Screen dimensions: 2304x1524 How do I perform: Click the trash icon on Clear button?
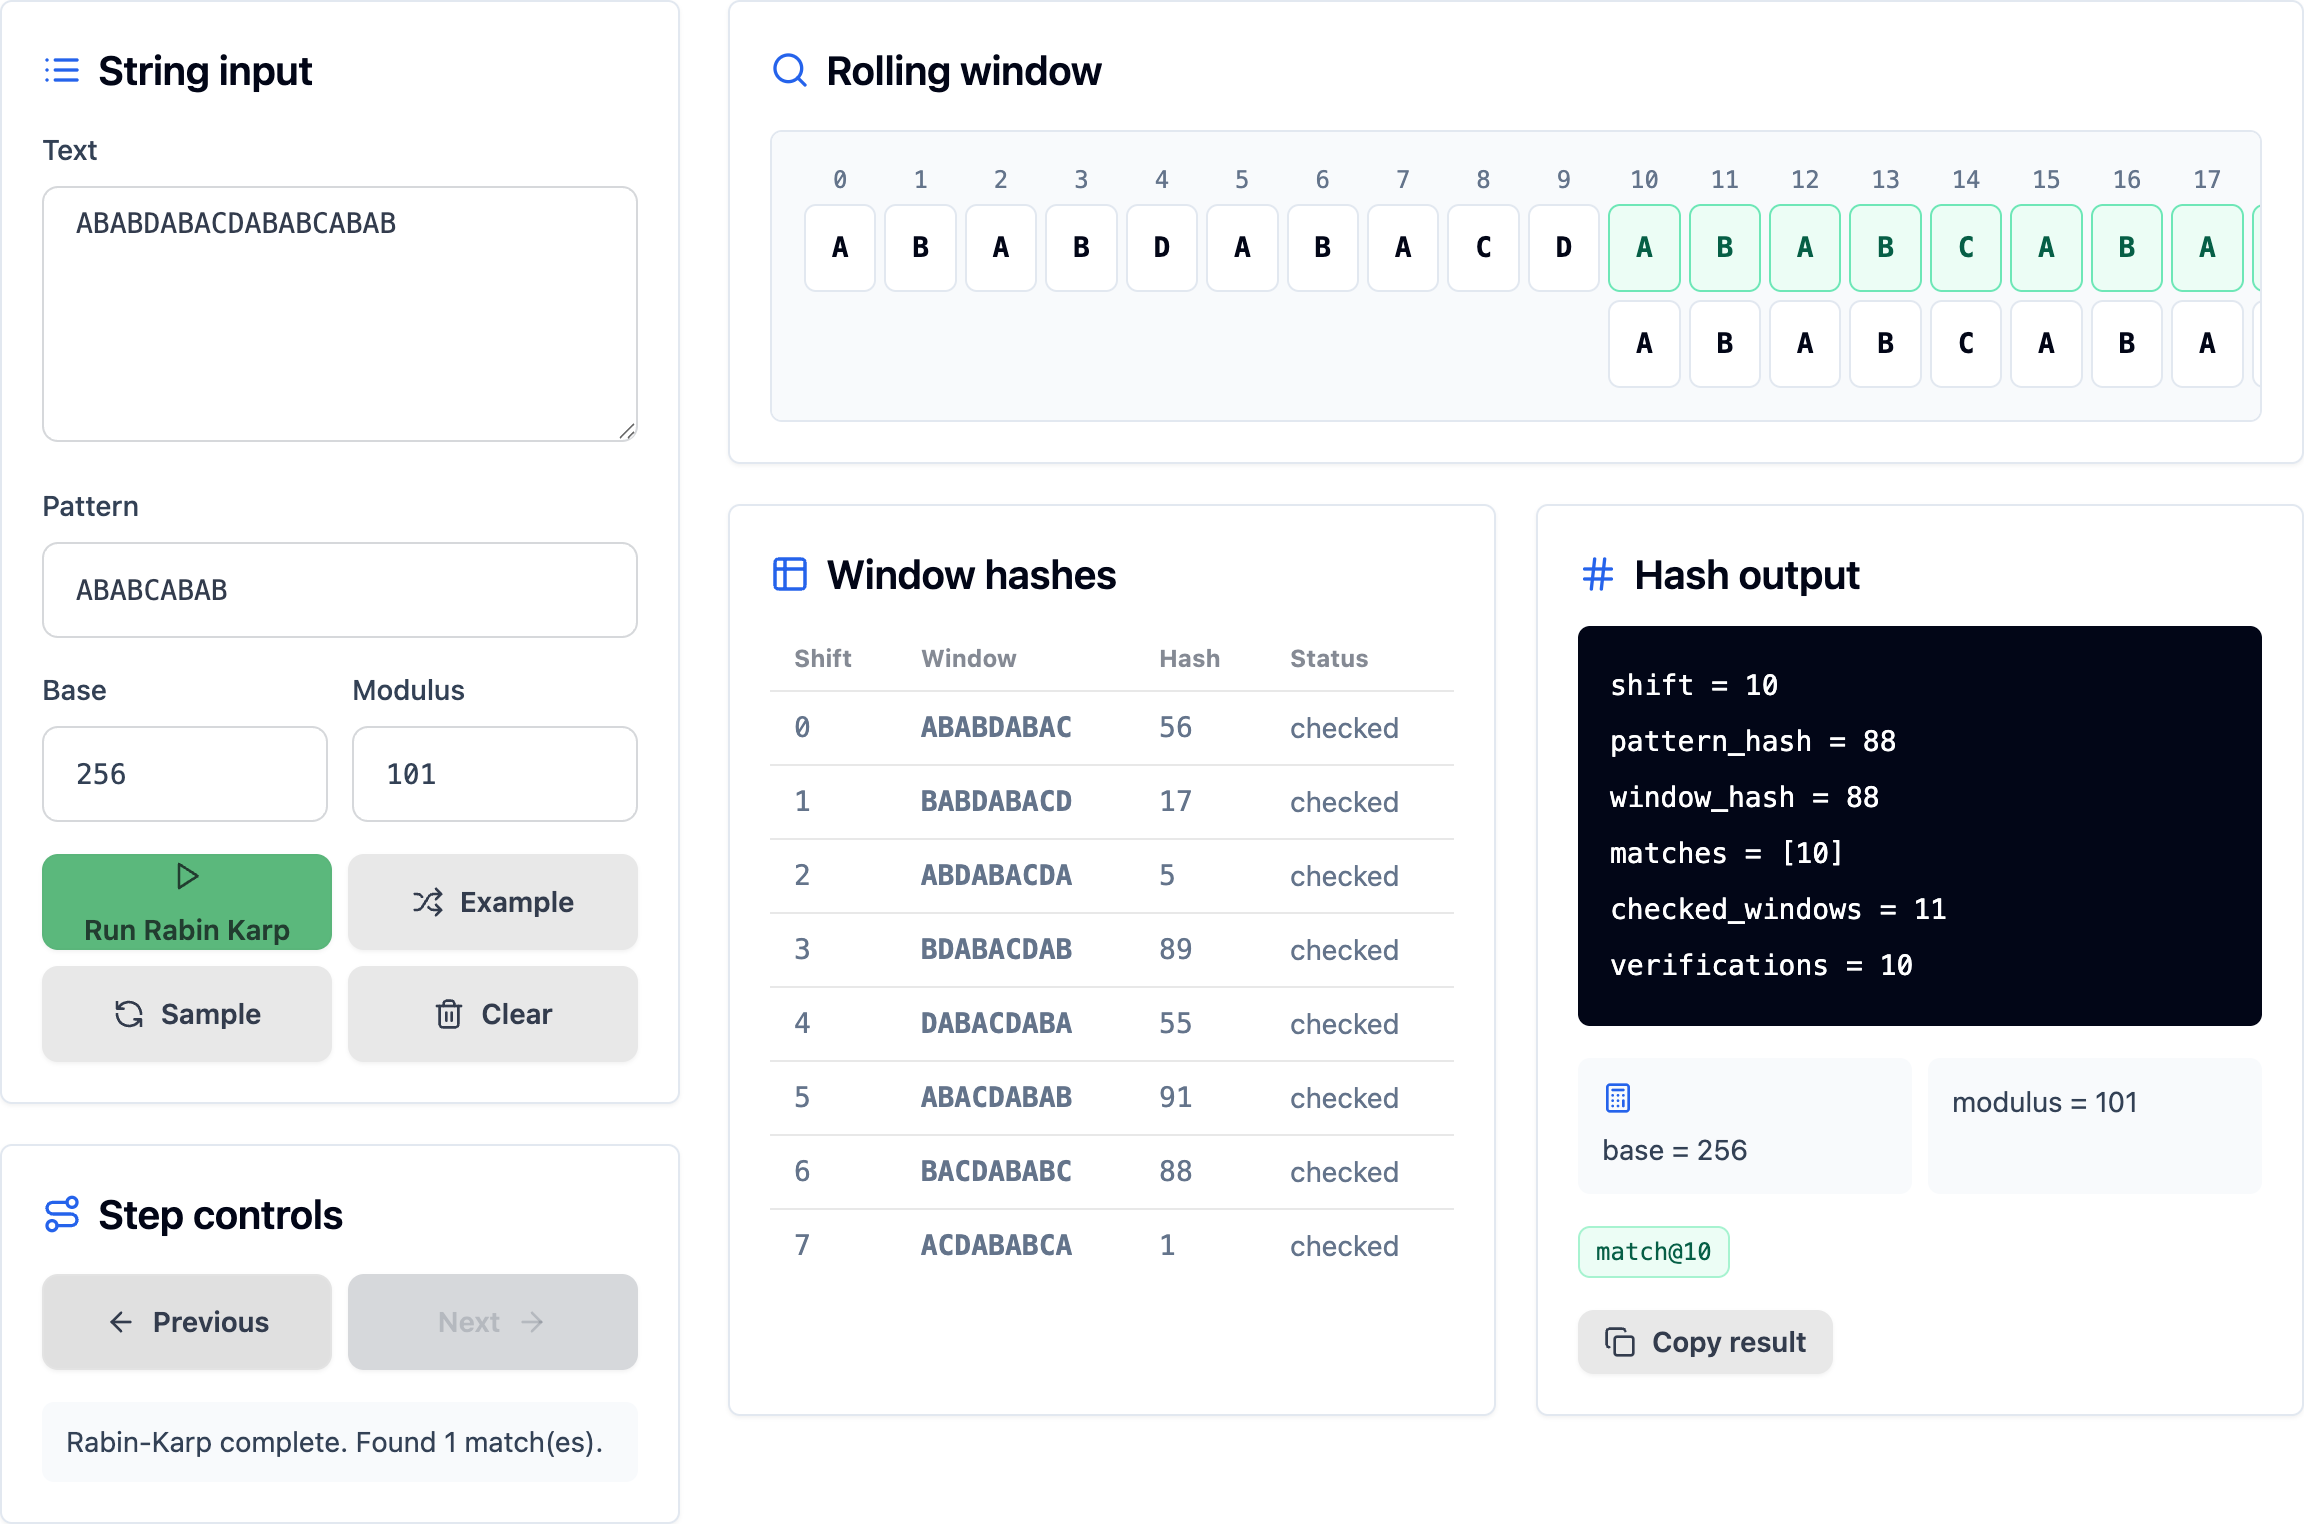pyautogui.click(x=449, y=1014)
